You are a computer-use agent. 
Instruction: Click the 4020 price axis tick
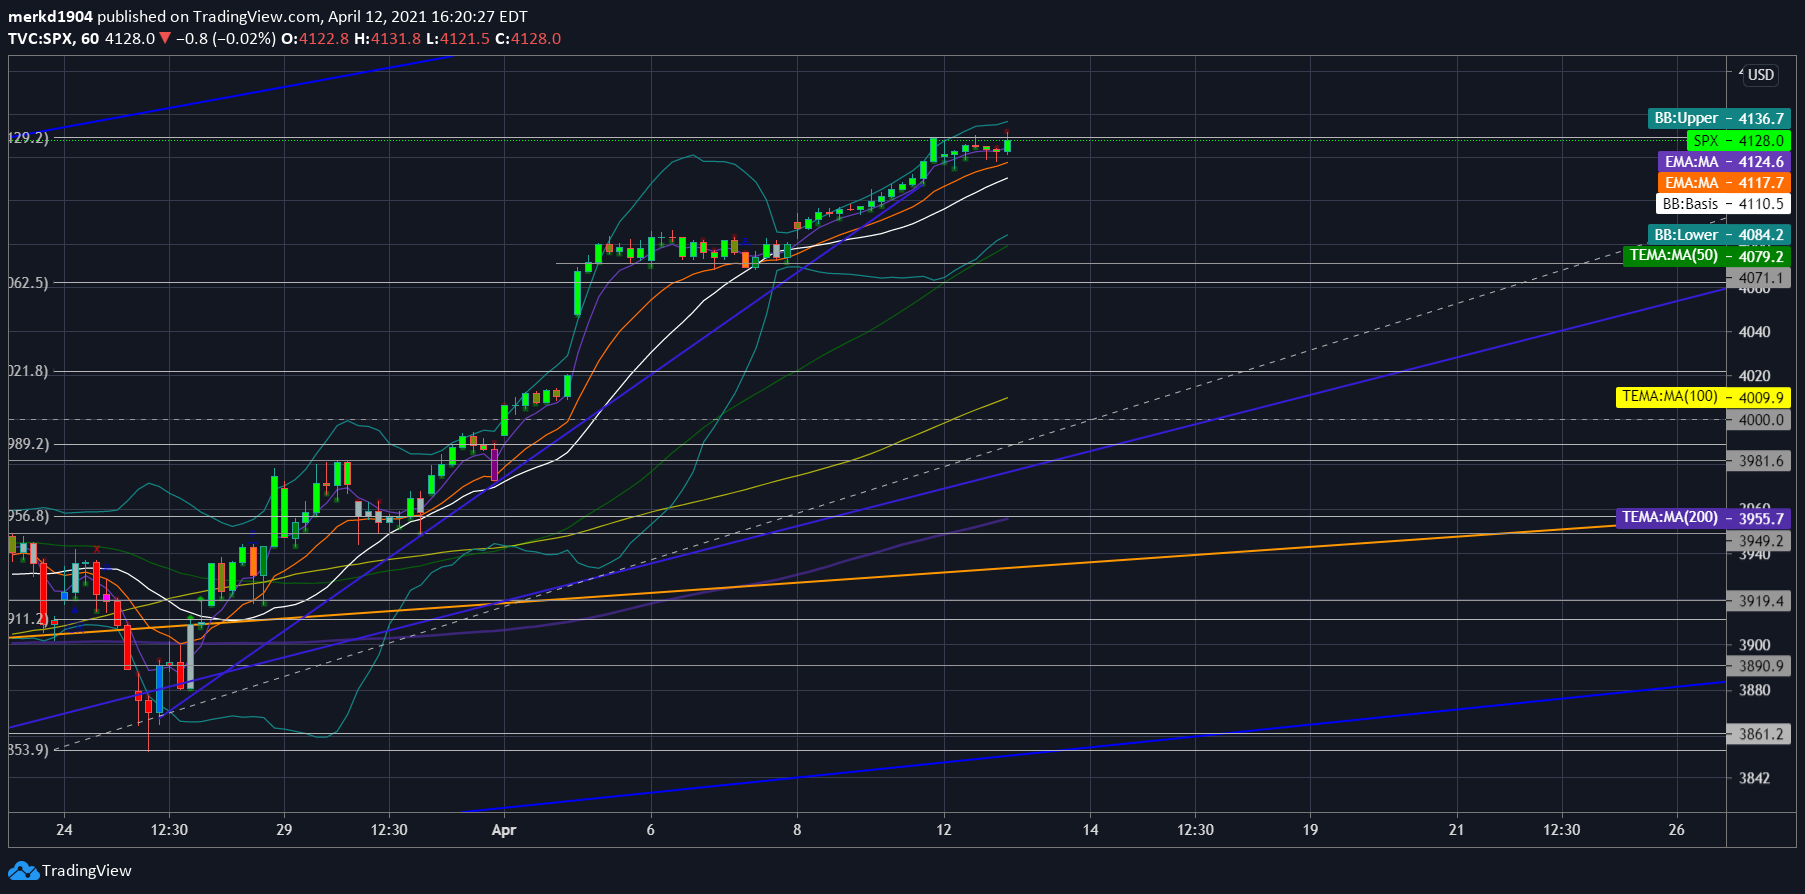(1755, 376)
